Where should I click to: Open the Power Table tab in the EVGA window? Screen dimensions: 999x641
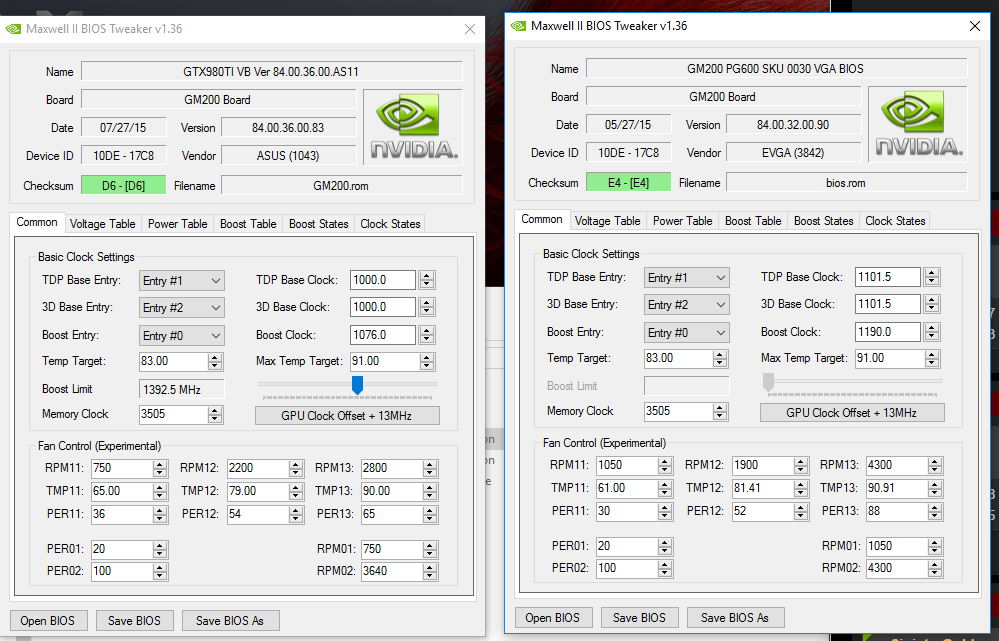(682, 221)
